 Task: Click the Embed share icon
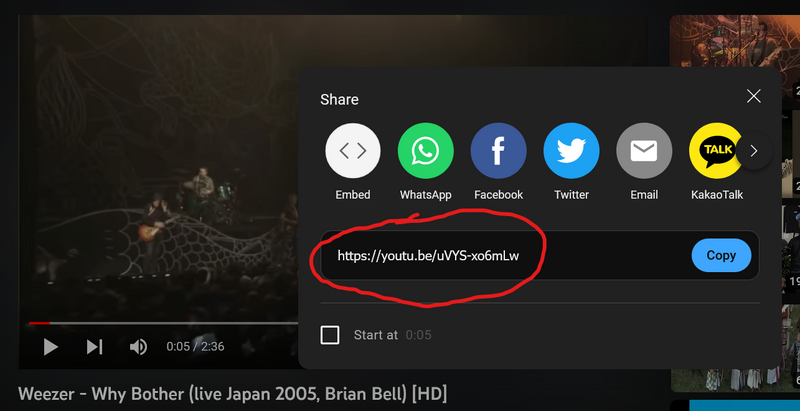[x=353, y=151]
